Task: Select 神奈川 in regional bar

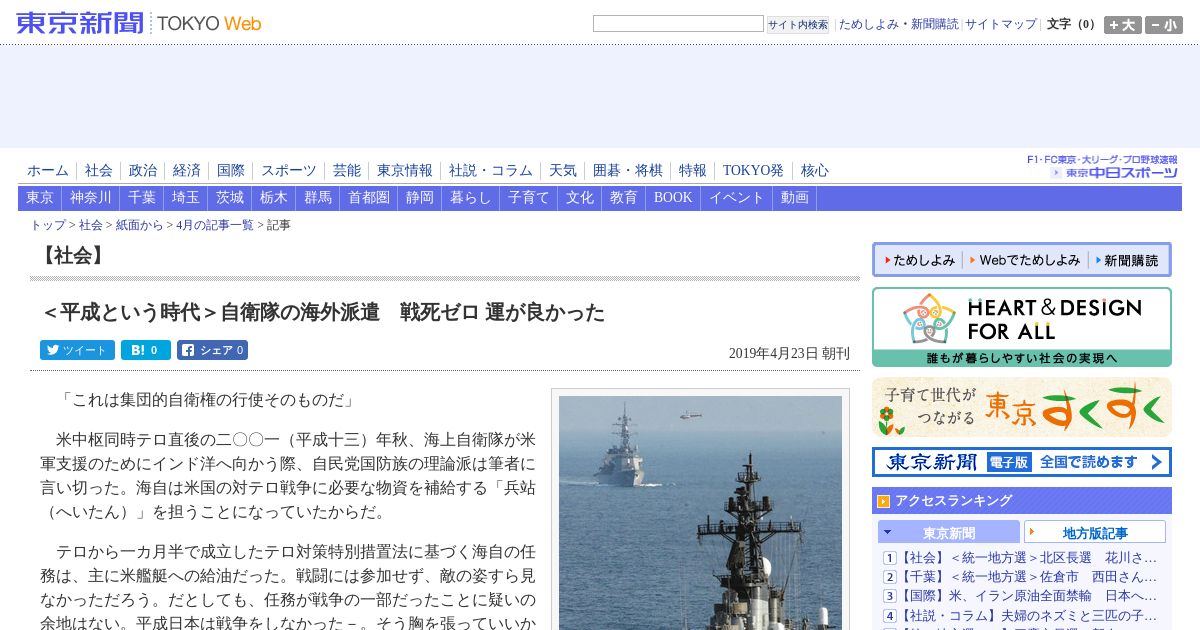Action: tap(91, 198)
